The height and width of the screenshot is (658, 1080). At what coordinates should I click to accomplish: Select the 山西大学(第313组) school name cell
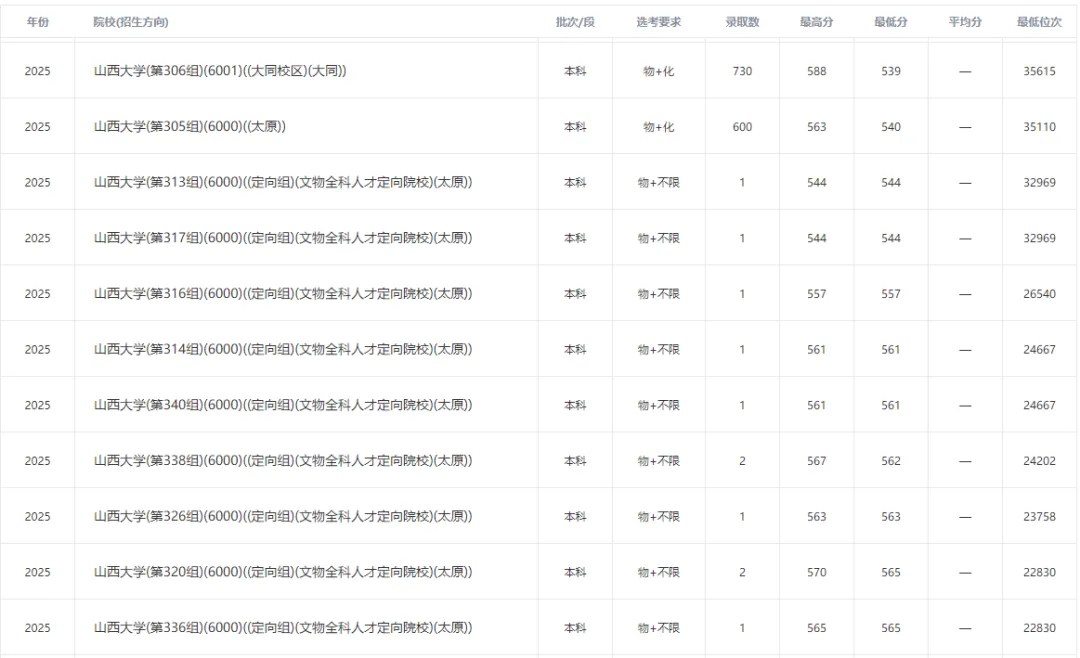coord(283,183)
